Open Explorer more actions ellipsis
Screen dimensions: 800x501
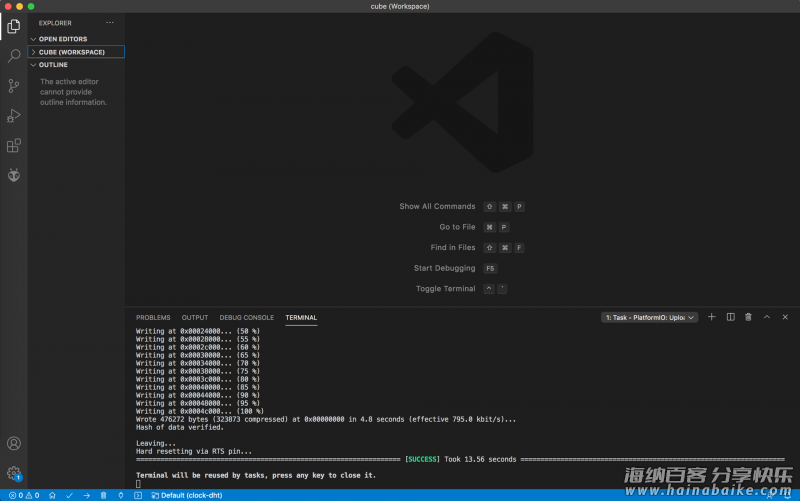click(x=110, y=23)
